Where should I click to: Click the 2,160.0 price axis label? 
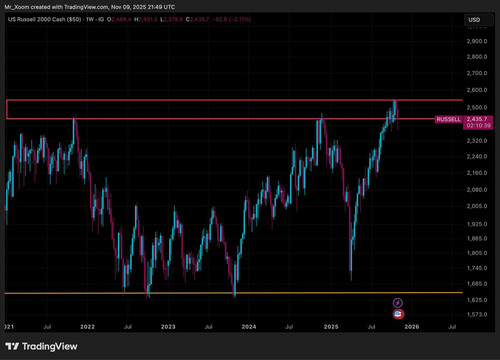(477, 173)
